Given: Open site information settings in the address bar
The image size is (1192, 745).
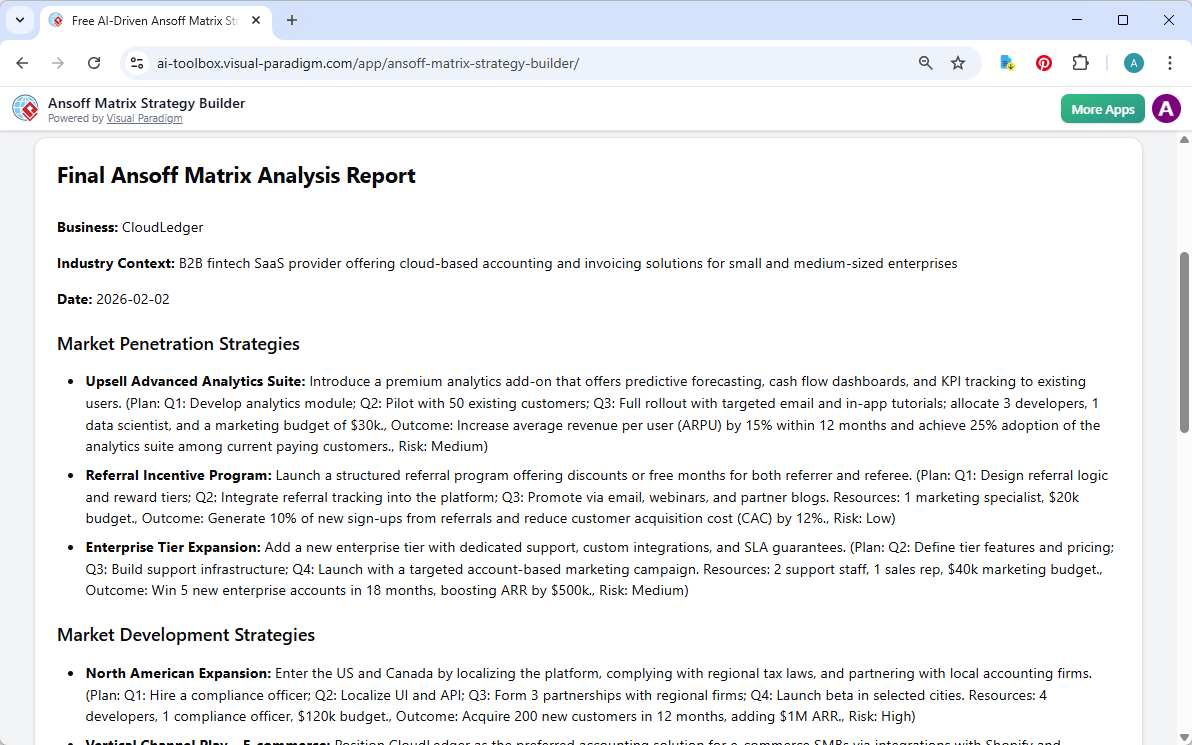Looking at the screenshot, I should (136, 62).
